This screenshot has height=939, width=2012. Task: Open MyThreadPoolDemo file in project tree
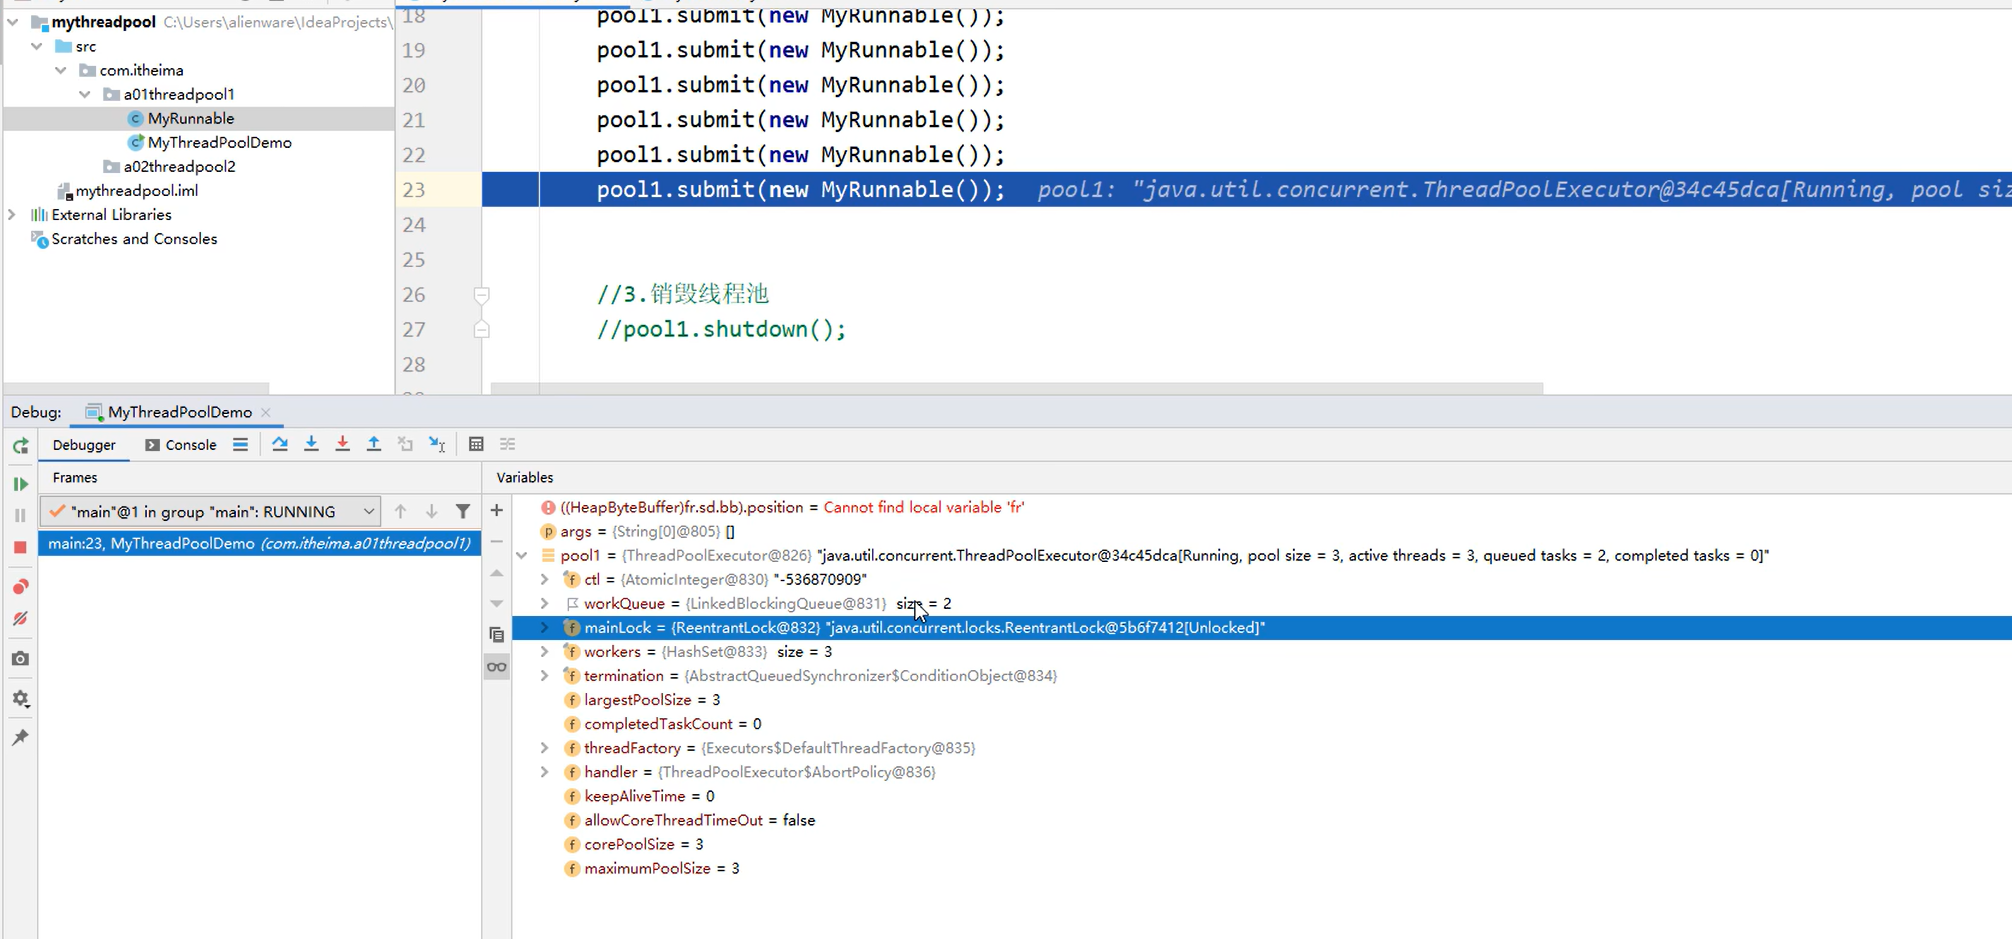click(x=219, y=142)
